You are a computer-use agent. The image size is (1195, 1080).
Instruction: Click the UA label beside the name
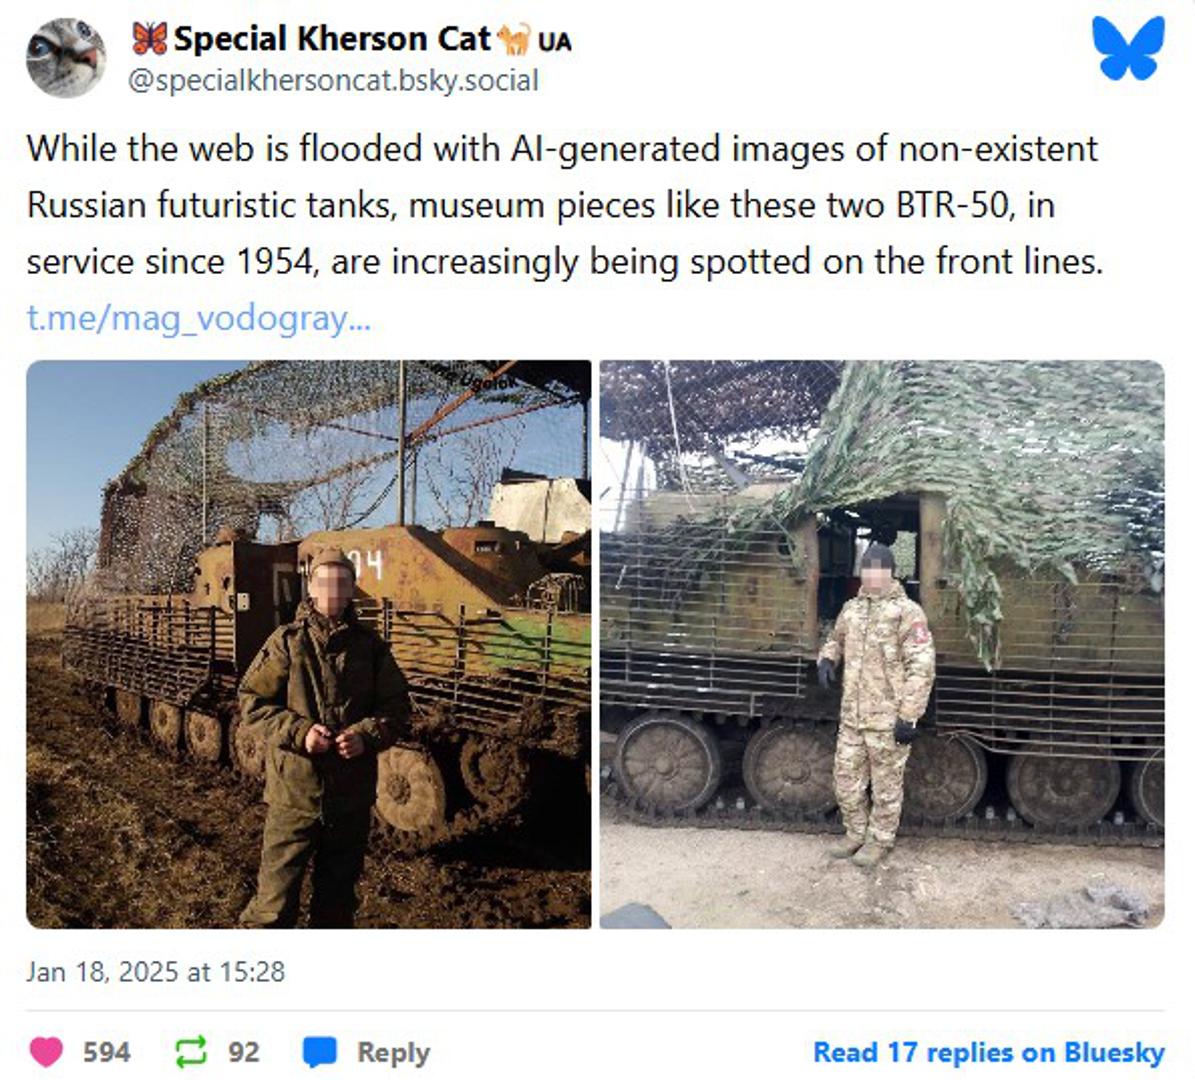pyautogui.click(x=554, y=41)
